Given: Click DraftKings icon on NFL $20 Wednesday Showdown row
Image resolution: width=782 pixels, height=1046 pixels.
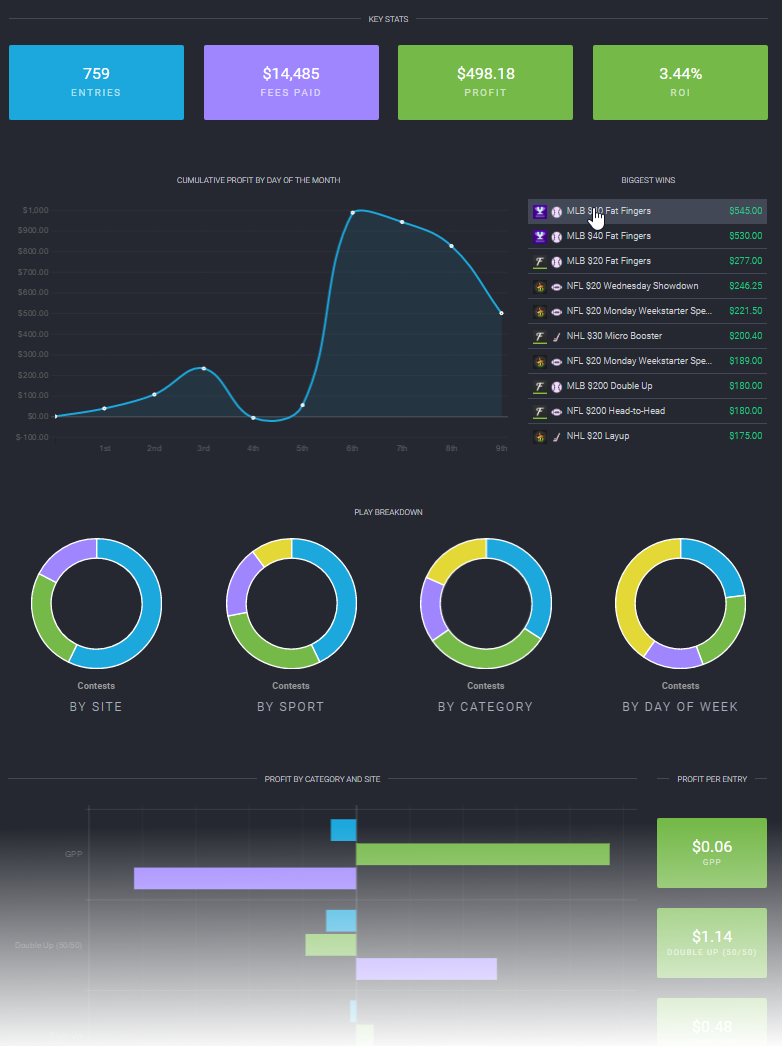Looking at the screenshot, I should 540,287.
